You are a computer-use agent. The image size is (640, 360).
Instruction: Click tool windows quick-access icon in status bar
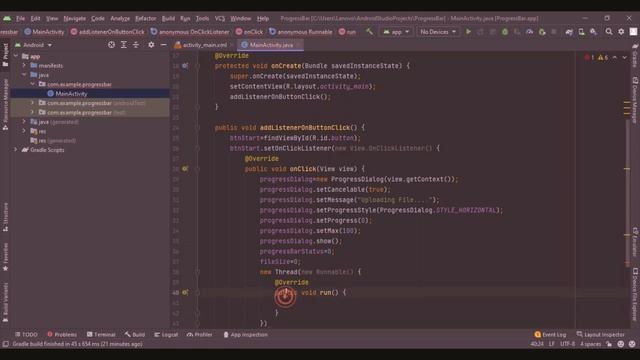point(5,344)
